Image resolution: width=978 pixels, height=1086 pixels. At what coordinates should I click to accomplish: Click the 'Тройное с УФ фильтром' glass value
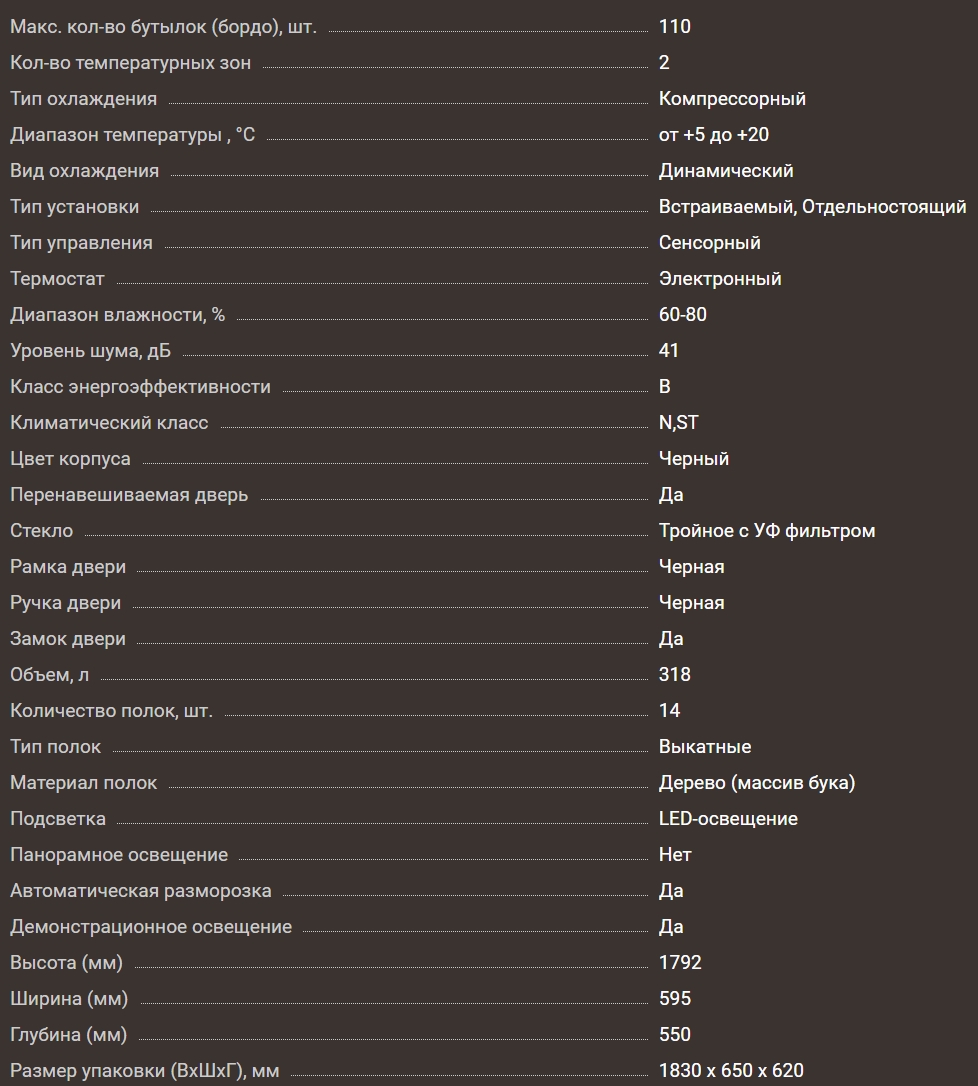pyautogui.click(x=767, y=531)
